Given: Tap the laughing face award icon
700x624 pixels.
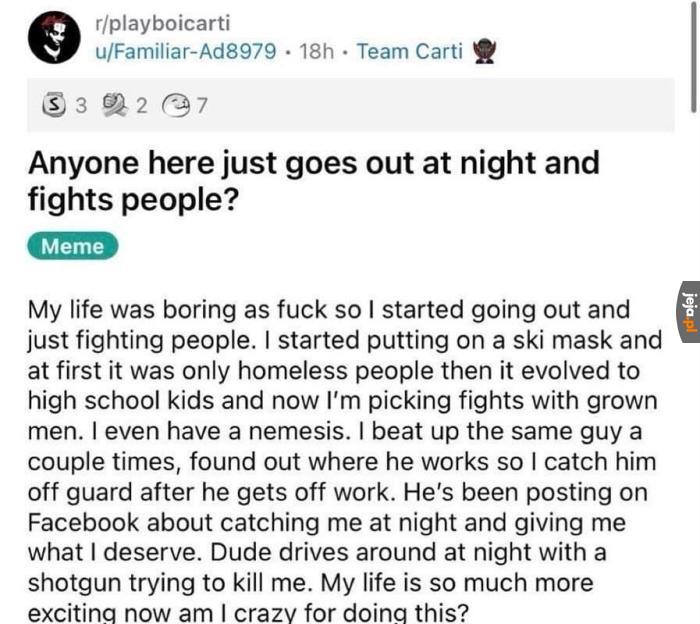Looking at the screenshot, I should click(177, 106).
